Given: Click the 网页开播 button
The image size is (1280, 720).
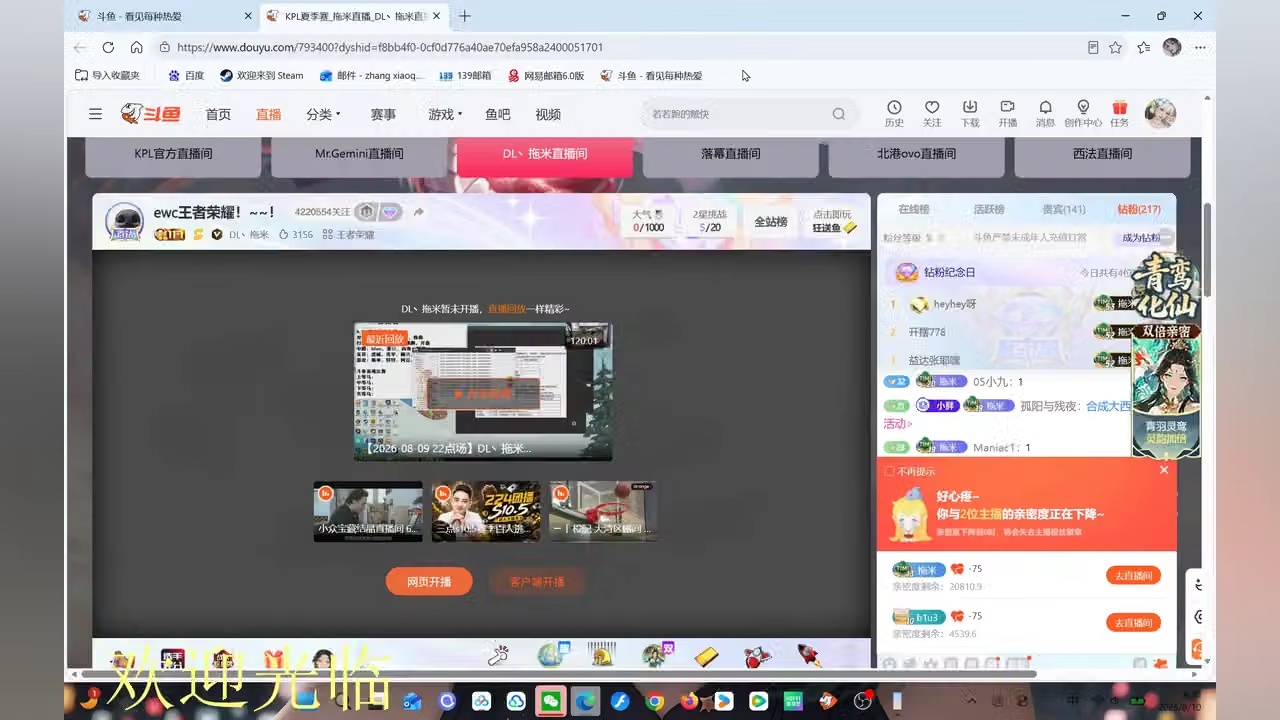Looking at the screenshot, I should pyautogui.click(x=429, y=582).
